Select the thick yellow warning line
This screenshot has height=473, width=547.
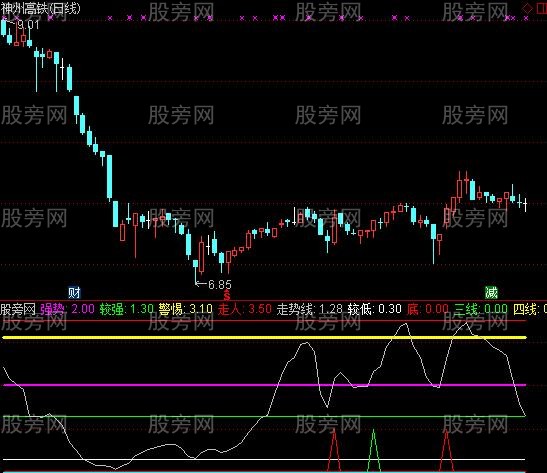(x=264, y=337)
